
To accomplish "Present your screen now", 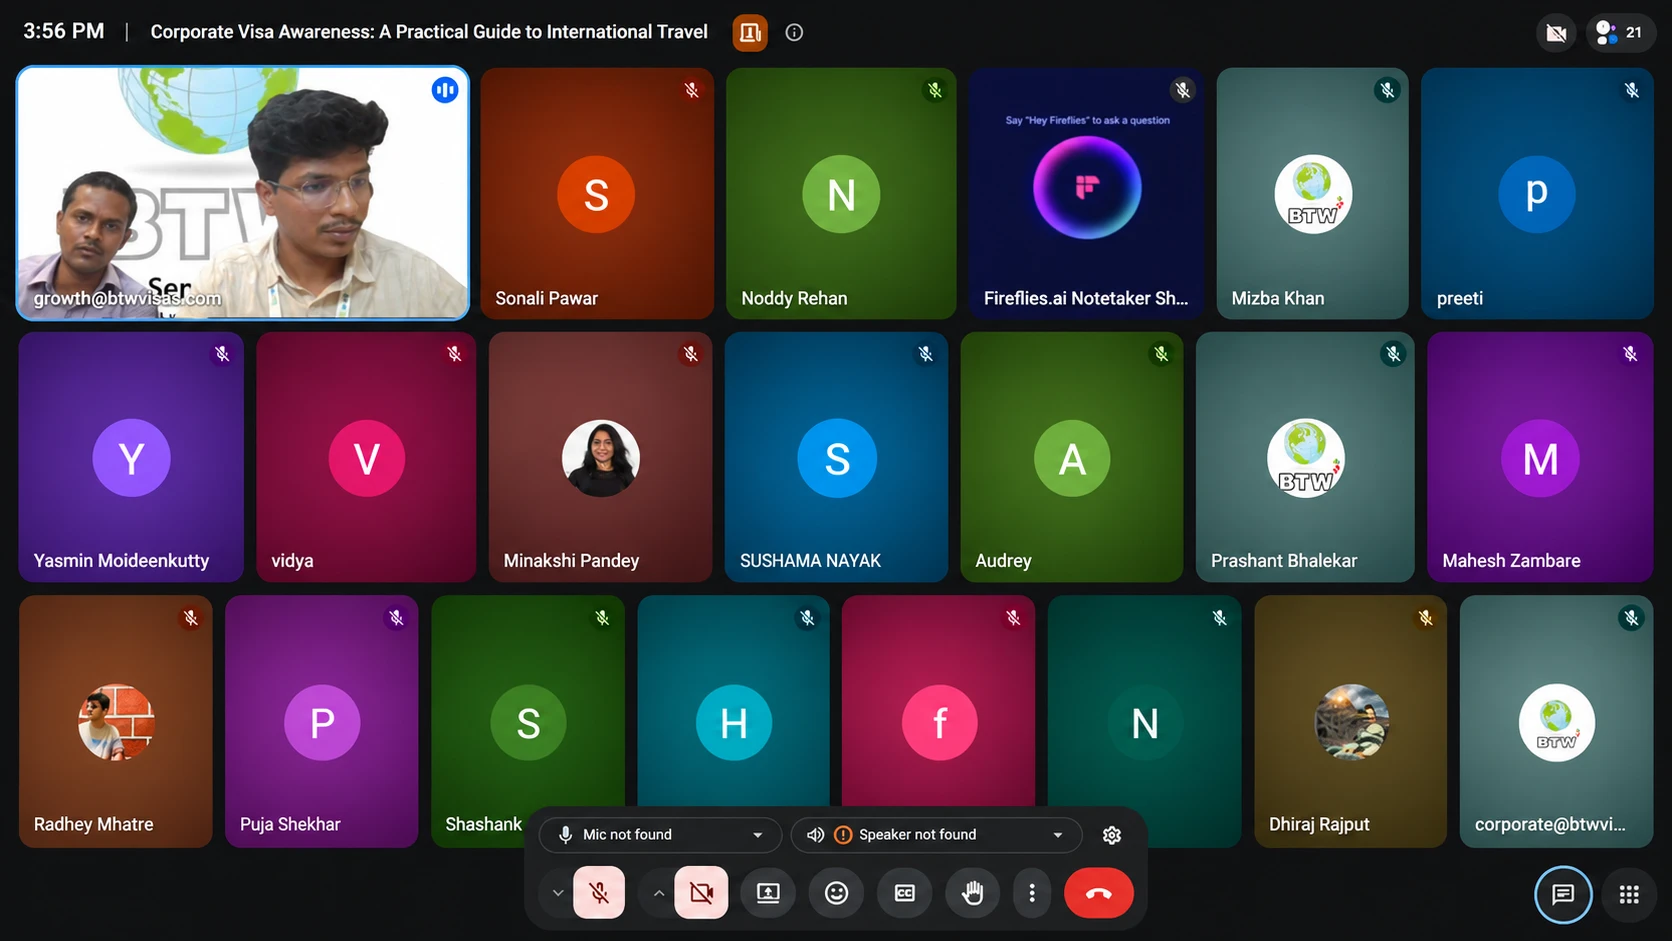I will (768, 893).
